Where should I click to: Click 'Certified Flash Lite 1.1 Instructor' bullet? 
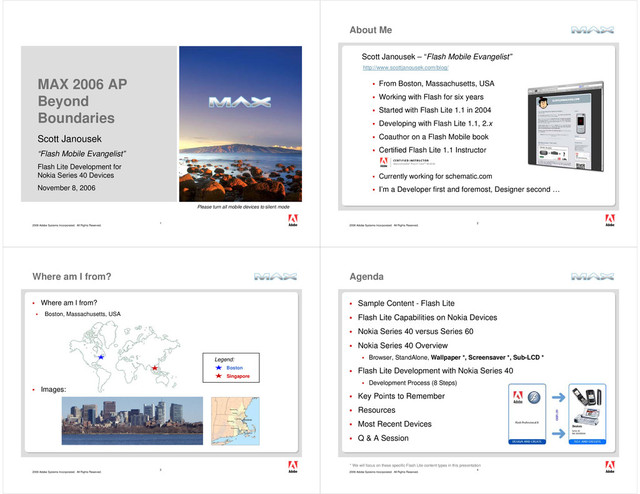coord(432,150)
